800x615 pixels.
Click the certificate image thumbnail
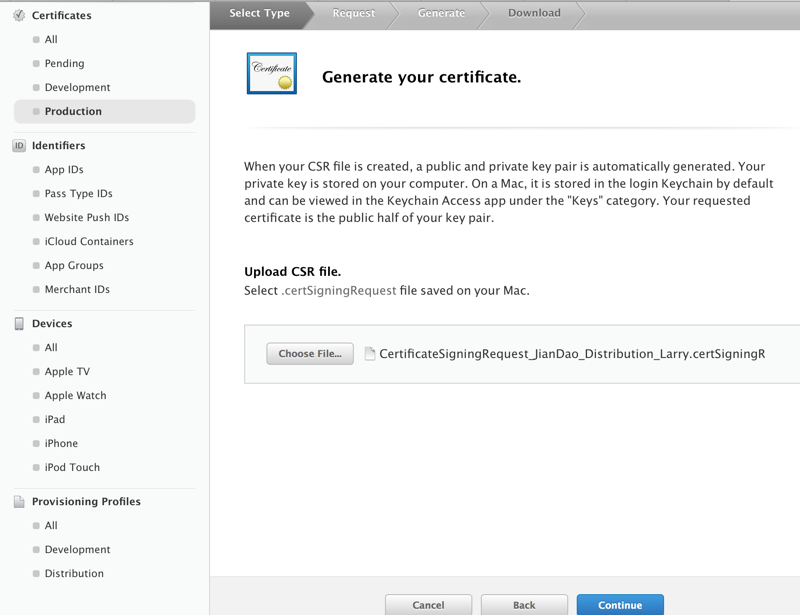tap(272, 74)
